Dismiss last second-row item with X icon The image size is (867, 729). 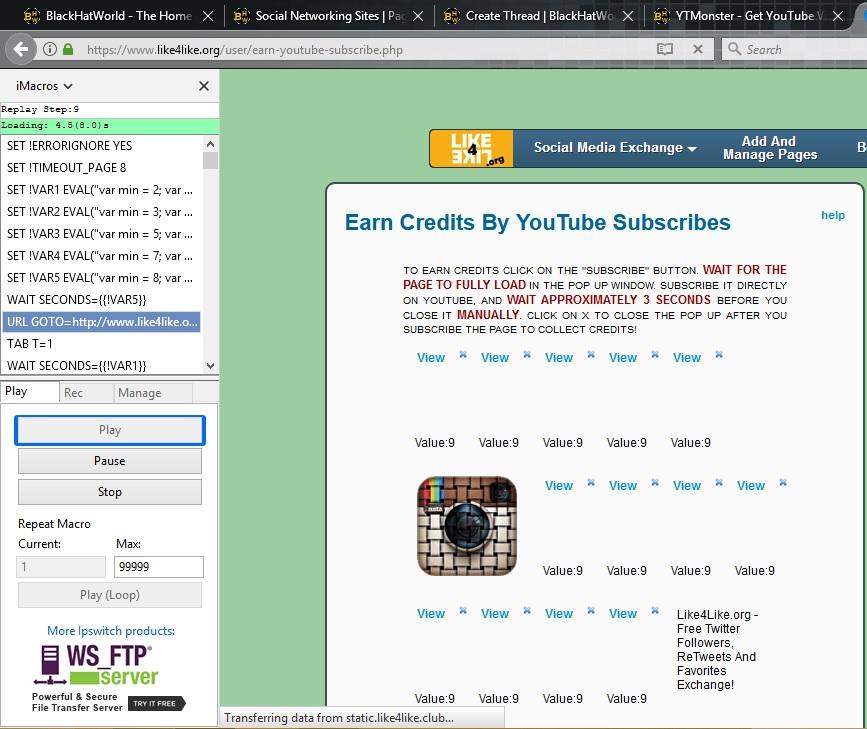point(783,482)
